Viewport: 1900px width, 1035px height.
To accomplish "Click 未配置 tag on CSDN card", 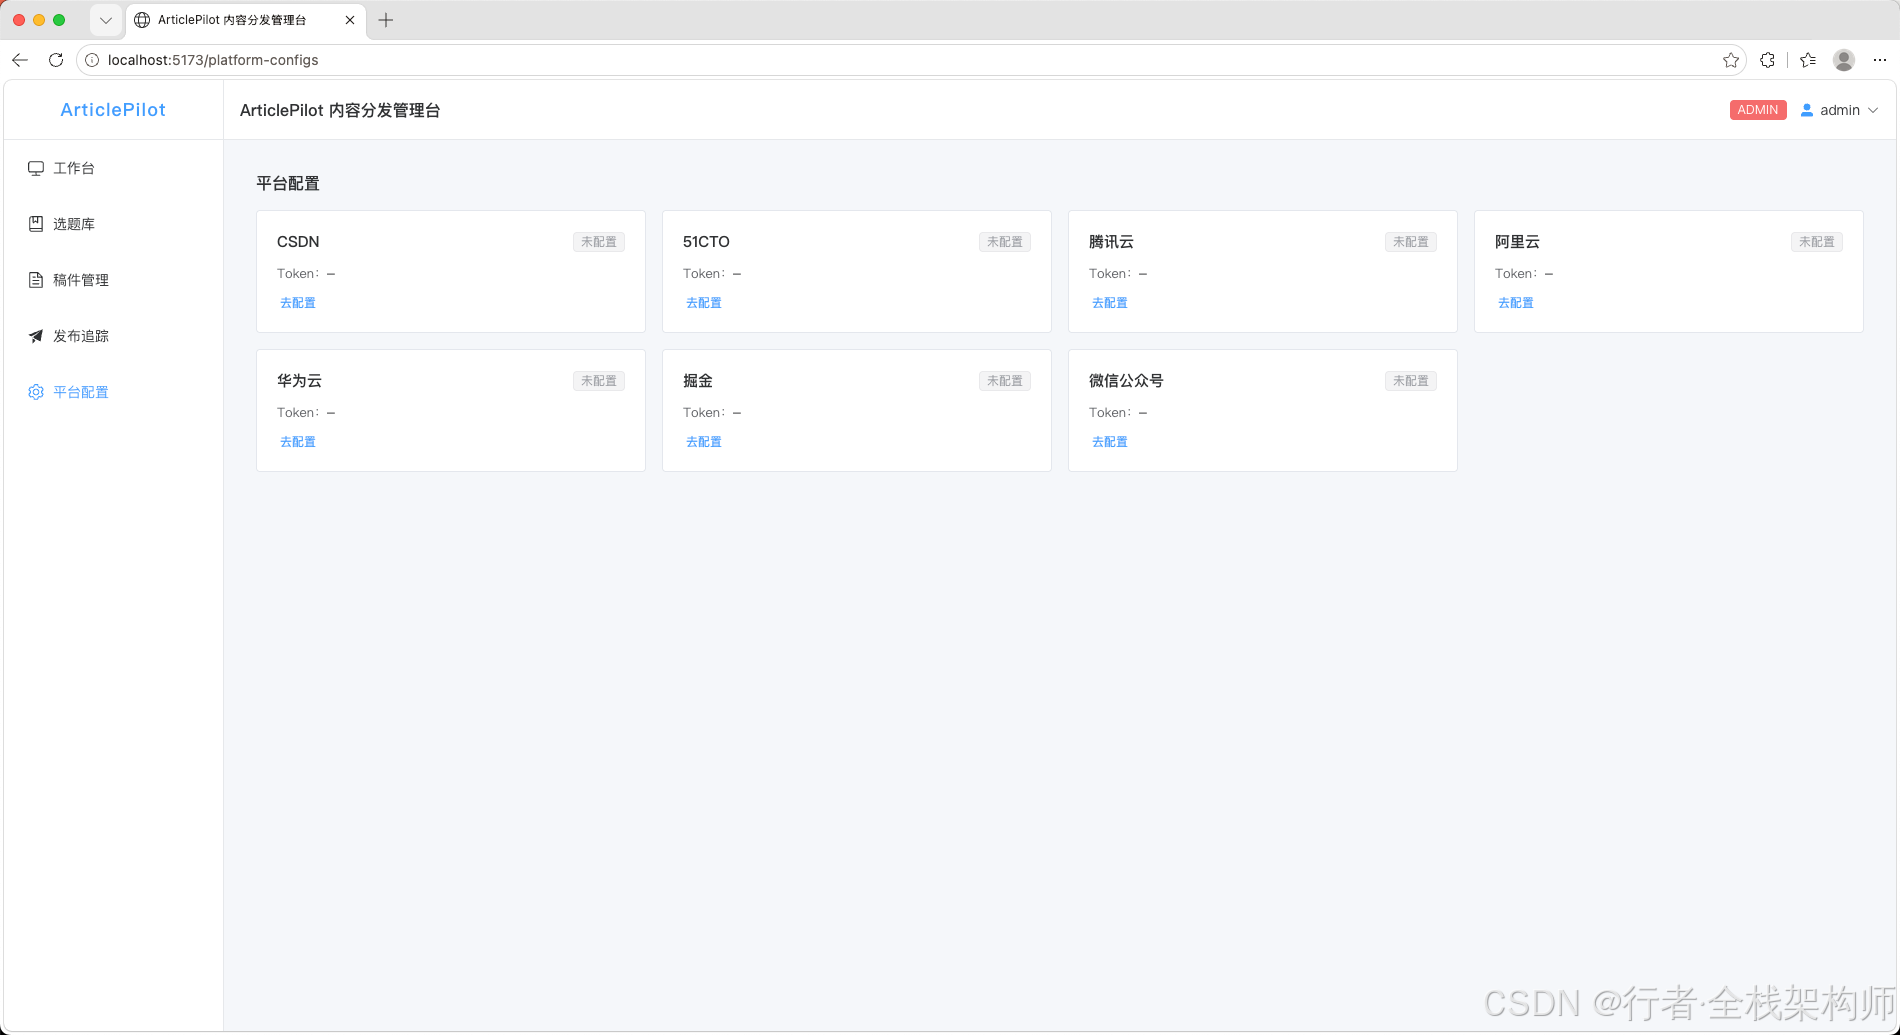I will tap(599, 242).
